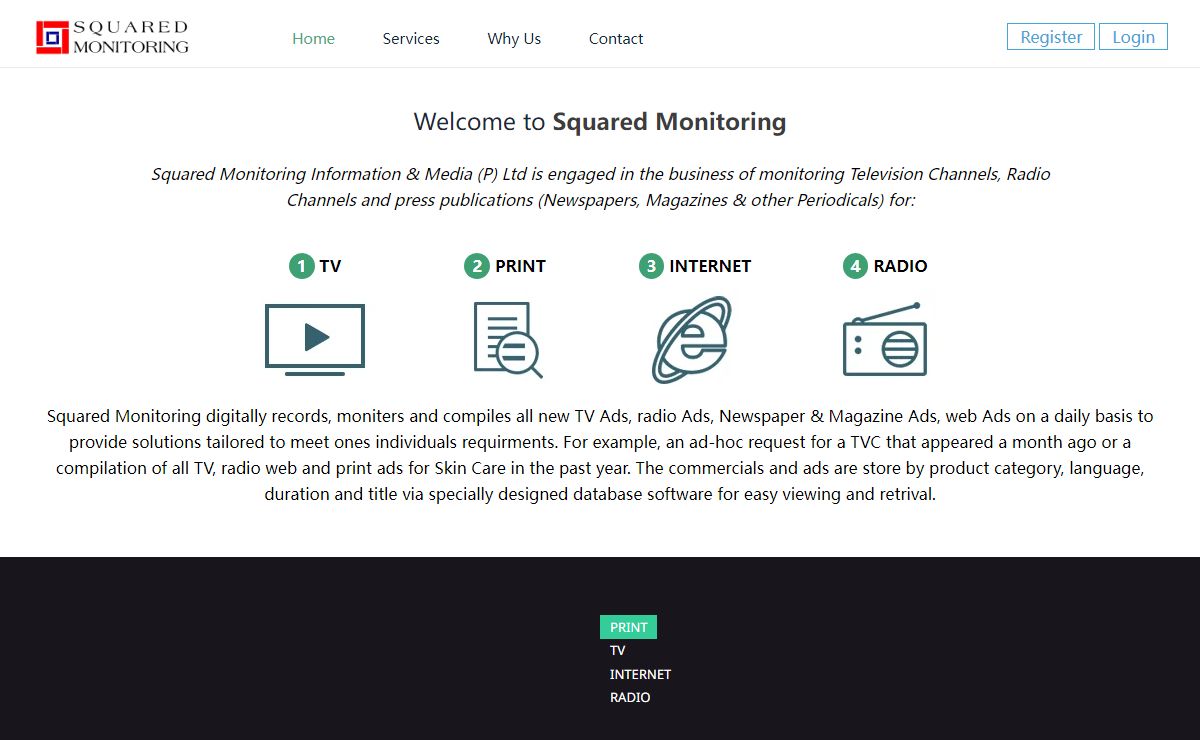Open the Contact navigation item
1200x740 pixels.
pos(616,38)
